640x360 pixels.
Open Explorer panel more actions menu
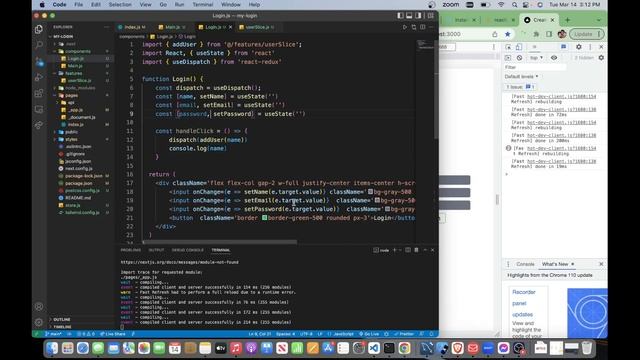[107, 27]
